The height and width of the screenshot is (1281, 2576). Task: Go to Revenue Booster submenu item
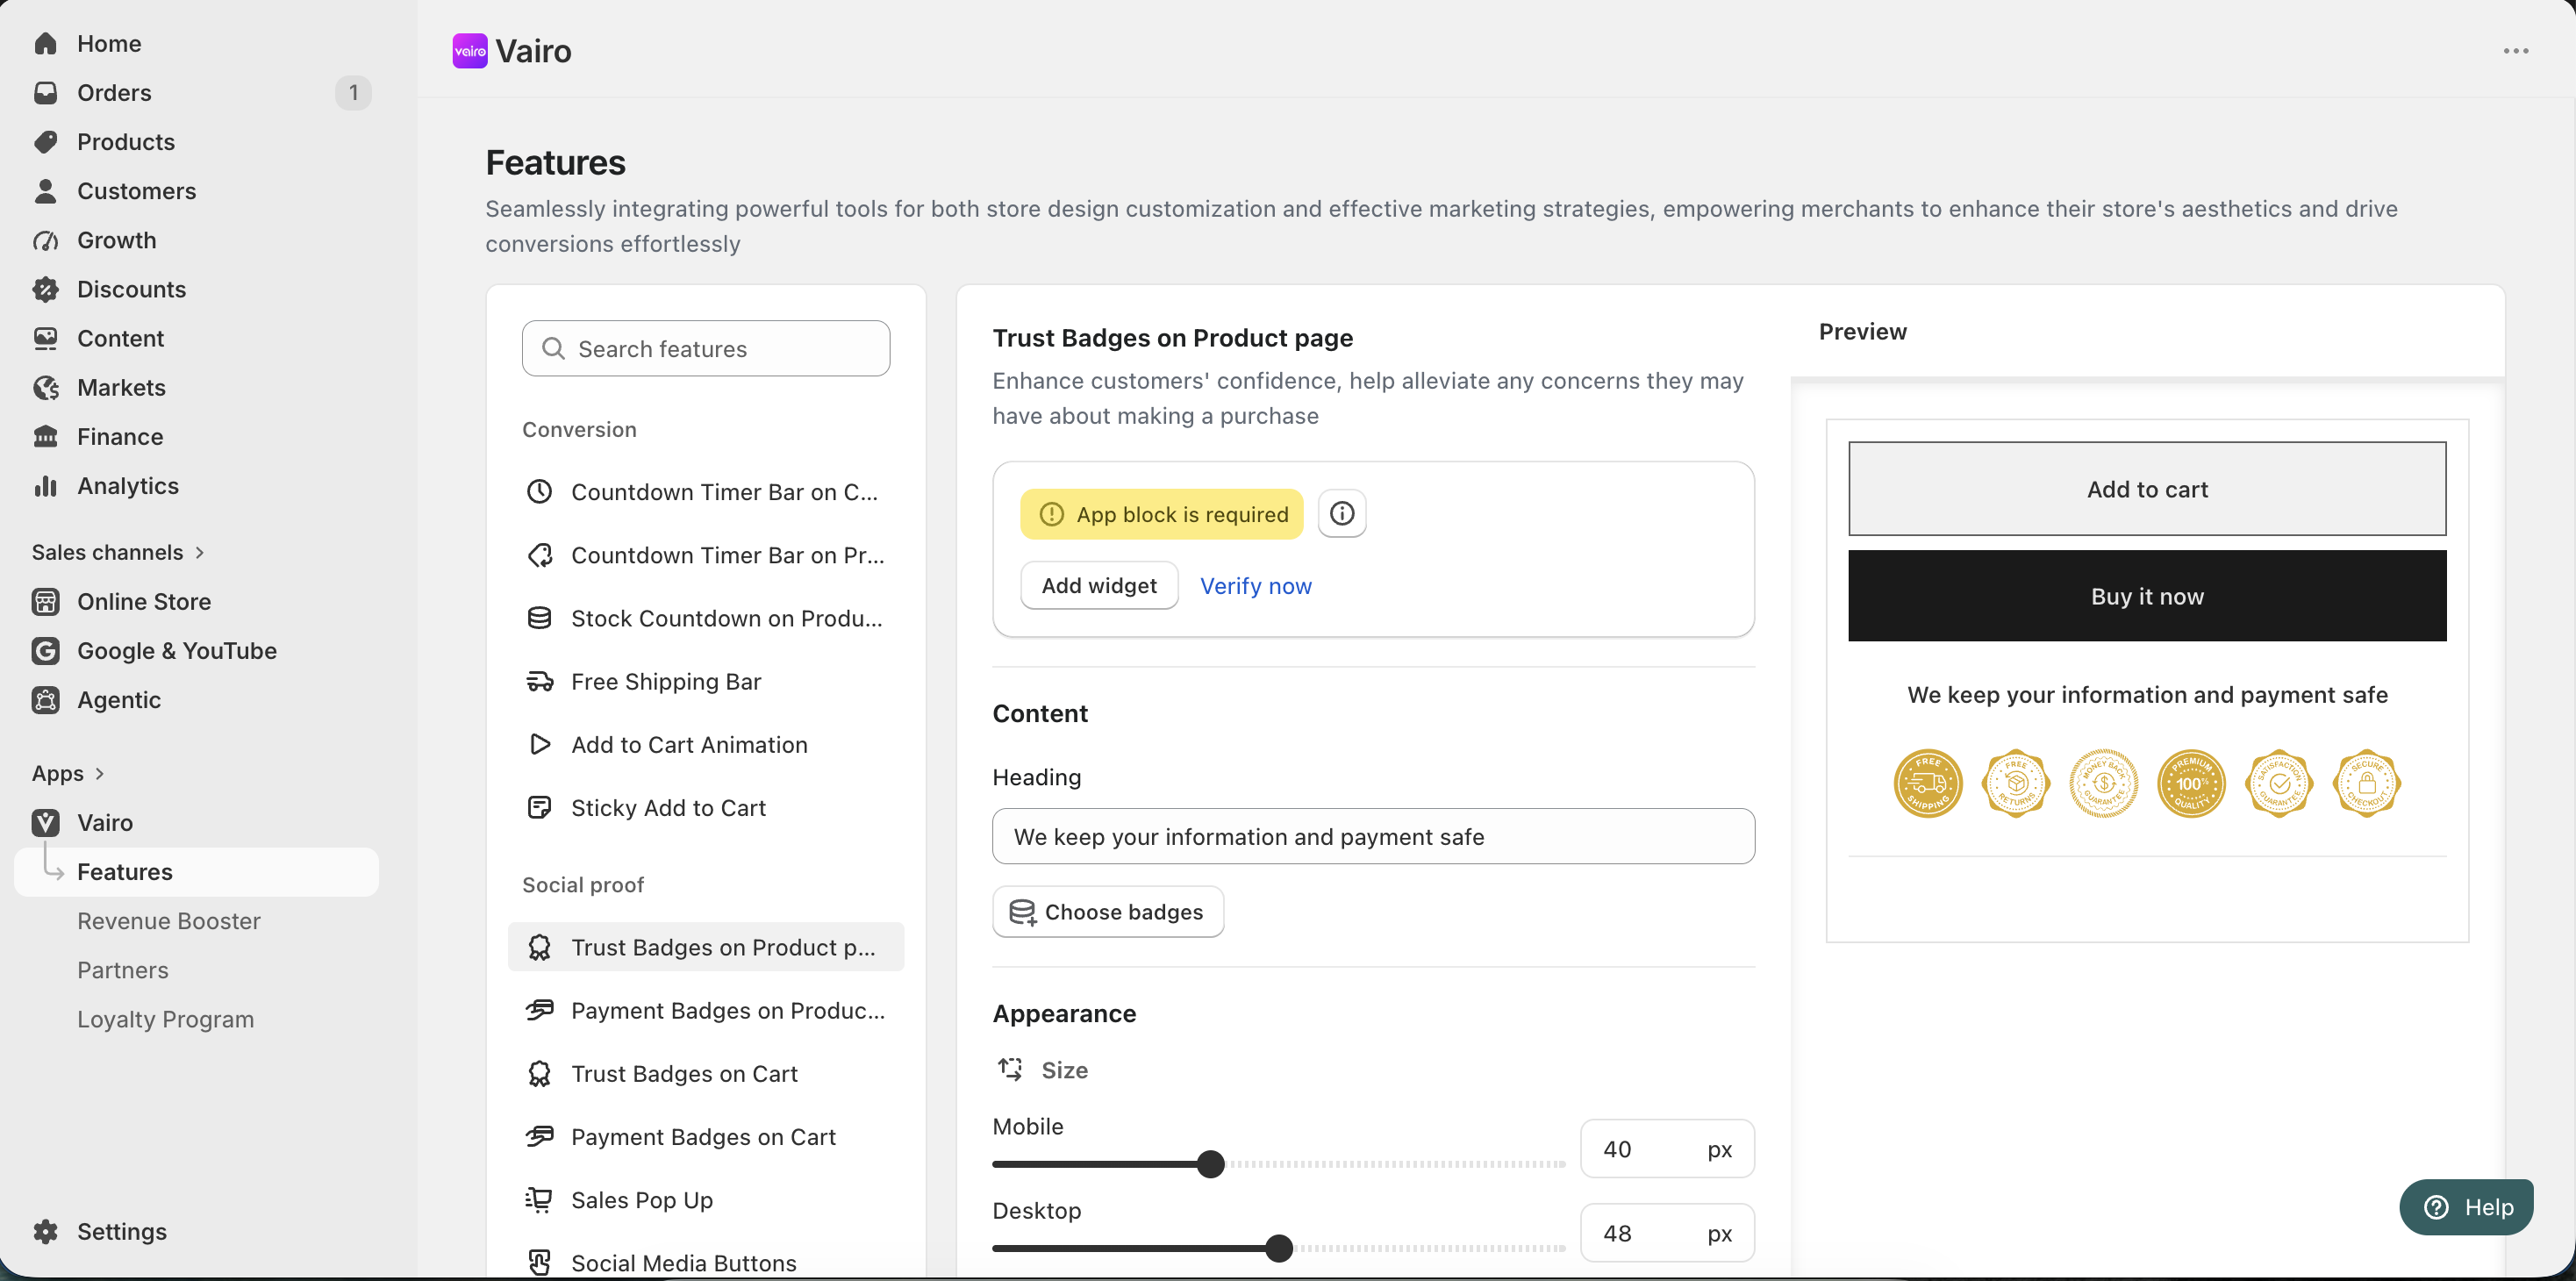point(169,921)
